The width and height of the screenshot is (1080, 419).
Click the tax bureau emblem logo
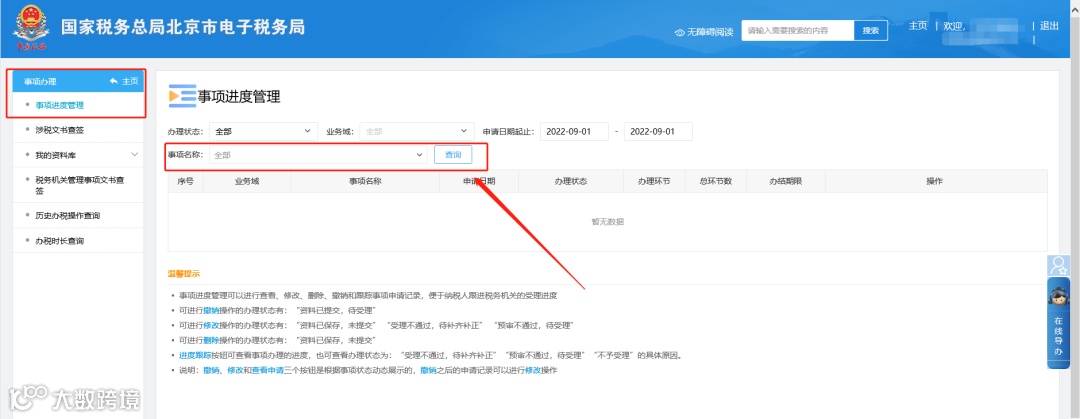pyautogui.click(x=30, y=29)
